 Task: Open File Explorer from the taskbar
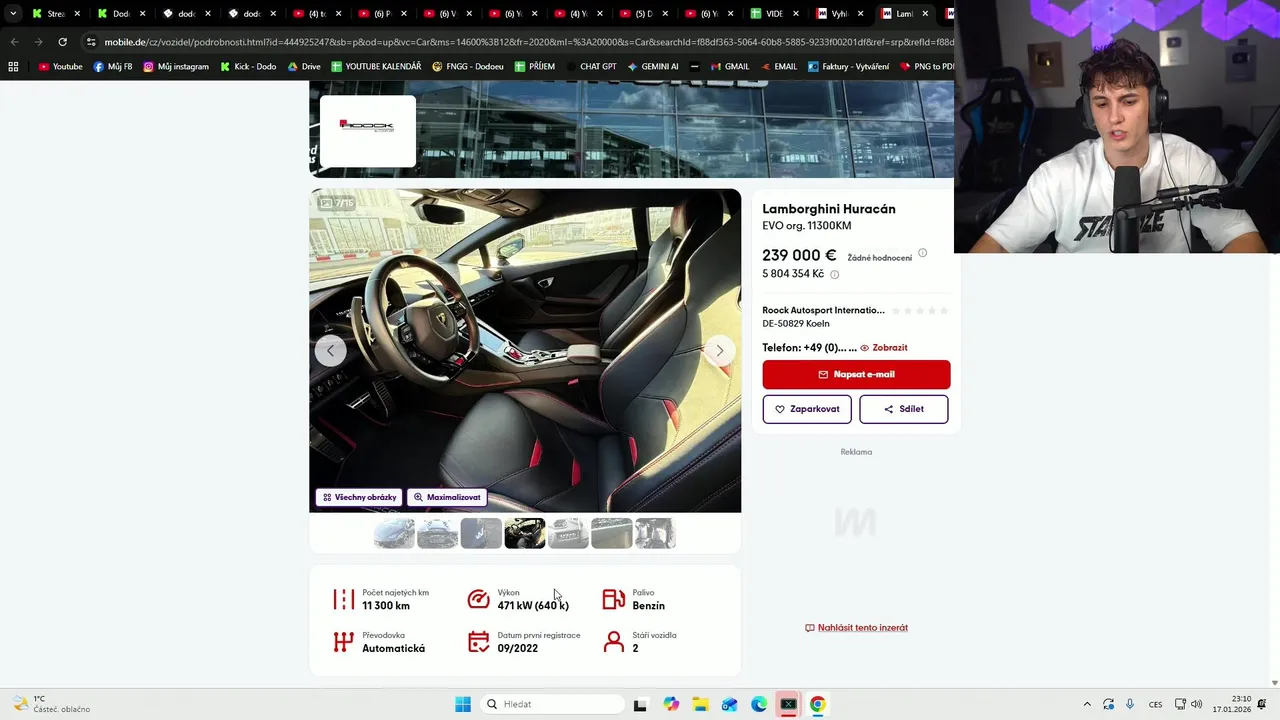pos(700,704)
